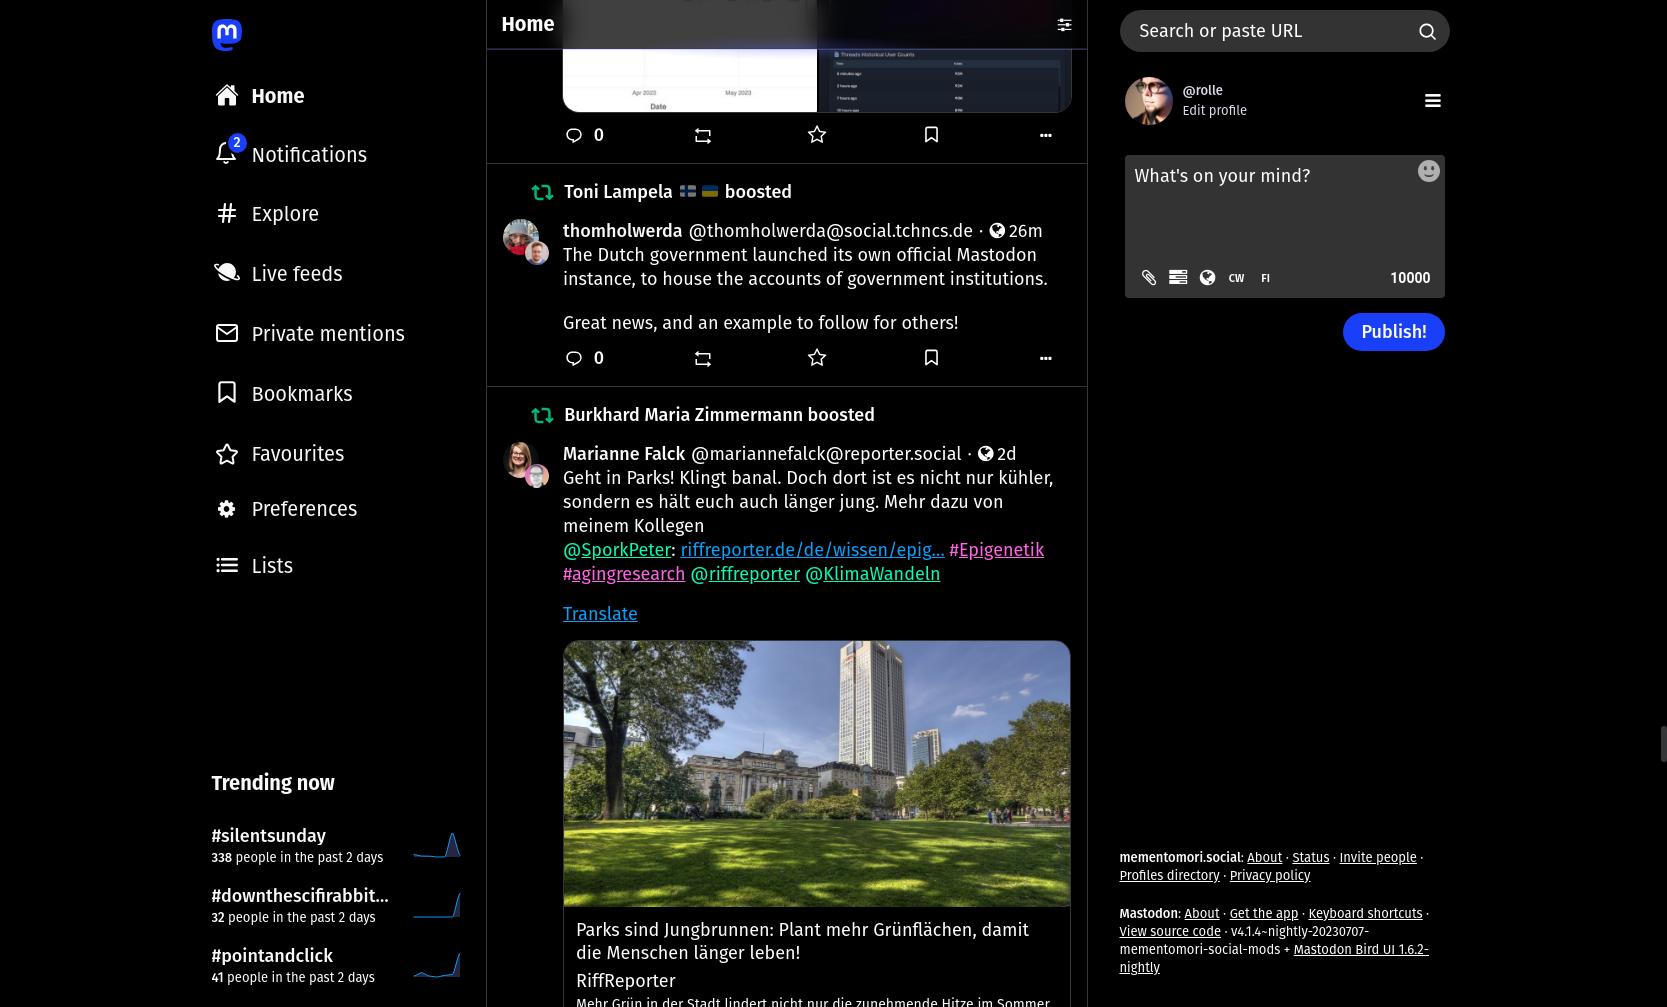
Task: Open Invite people link
Action: coord(1377,858)
